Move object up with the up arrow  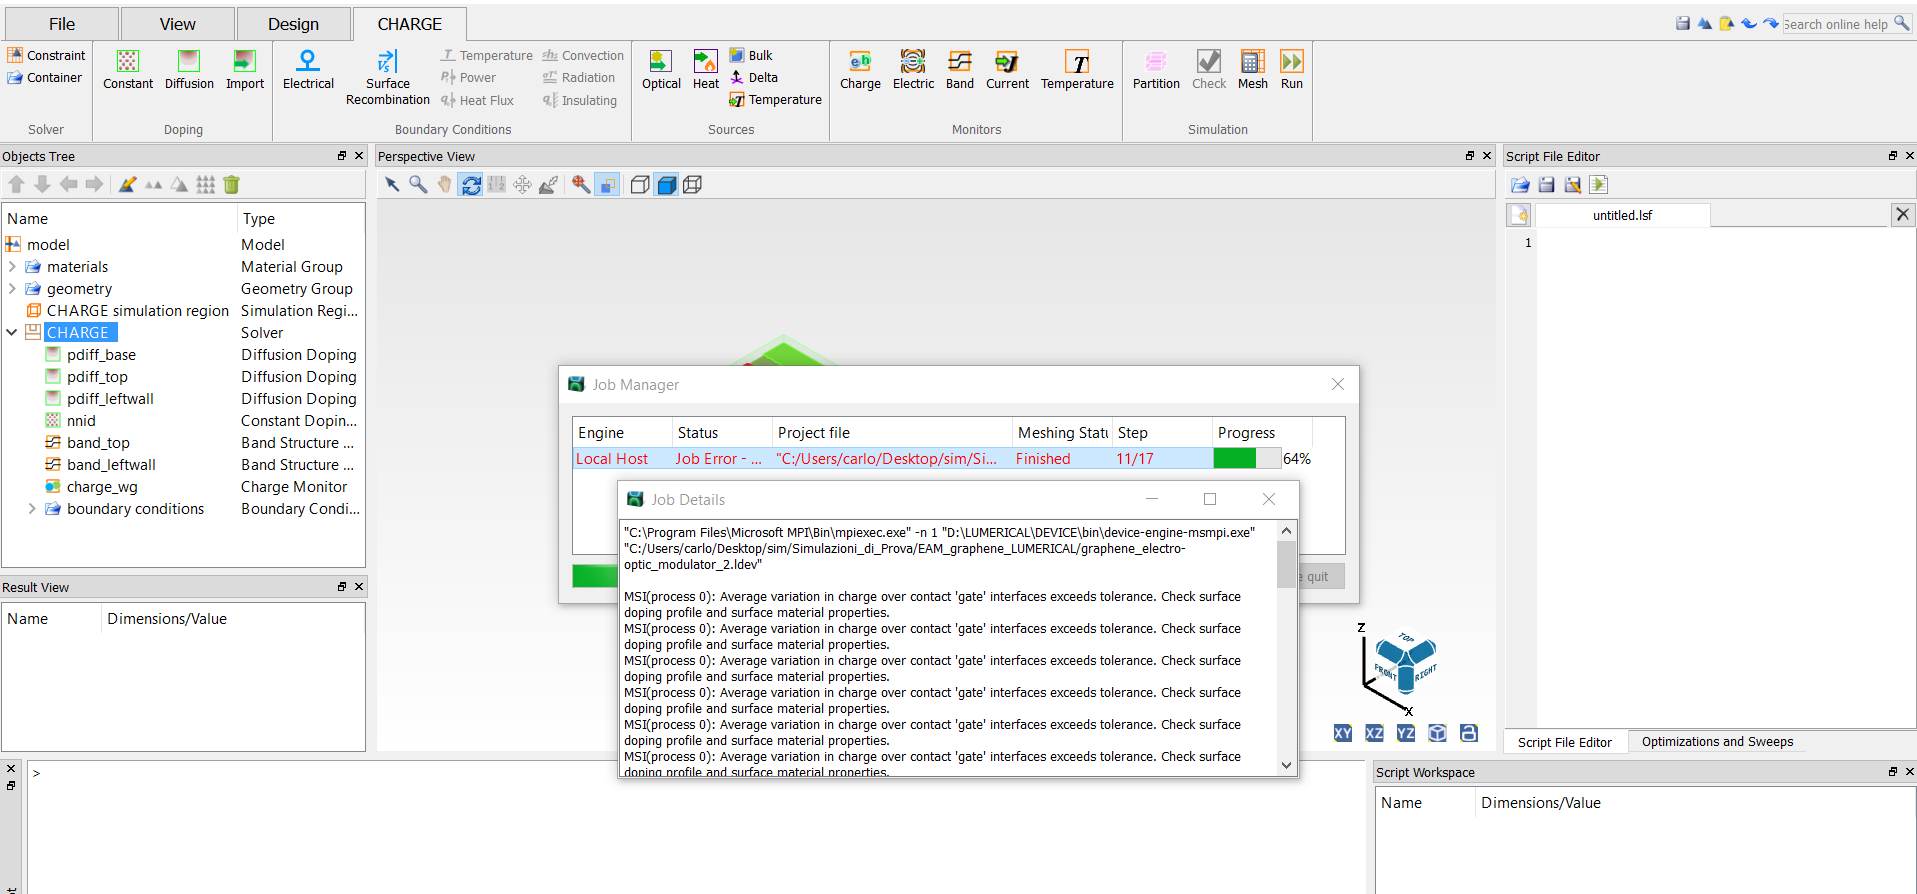pos(16,184)
